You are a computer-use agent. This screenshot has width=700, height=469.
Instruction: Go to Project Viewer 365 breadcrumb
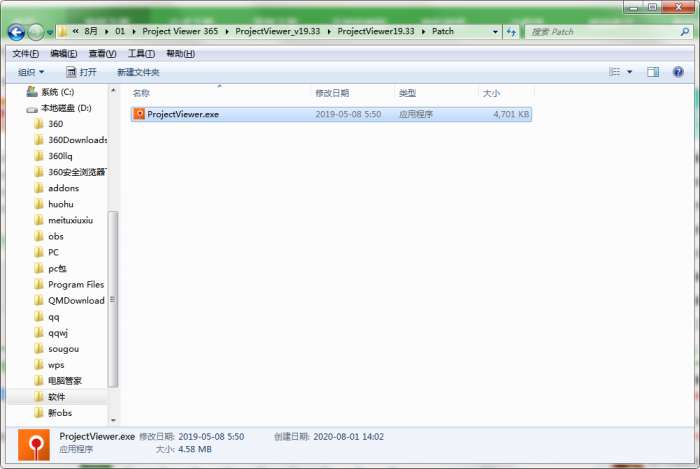click(x=180, y=31)
